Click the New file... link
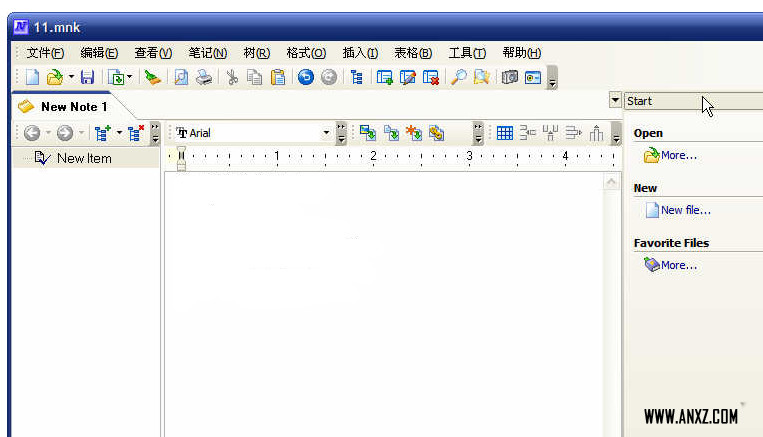Screen dimensions: 763x437 pyautogui.click(x=686, y=210)
